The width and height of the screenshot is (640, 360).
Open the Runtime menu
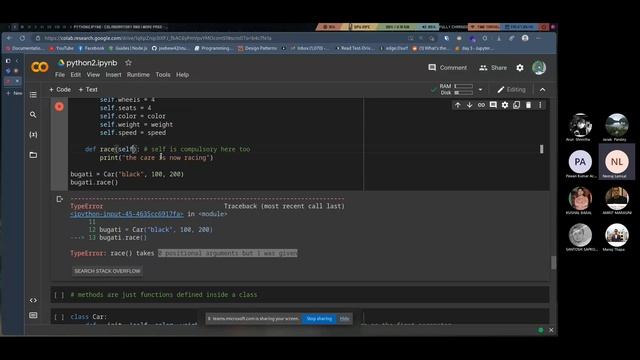pos(138,75)
